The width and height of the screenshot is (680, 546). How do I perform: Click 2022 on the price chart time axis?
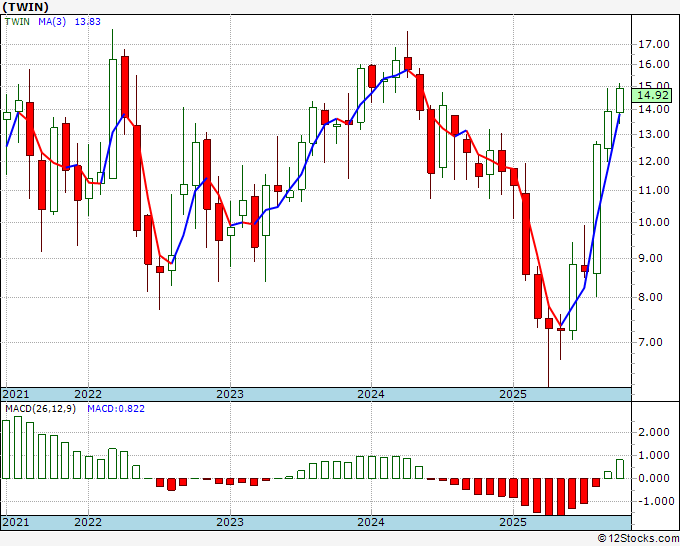tap(88, 394)
